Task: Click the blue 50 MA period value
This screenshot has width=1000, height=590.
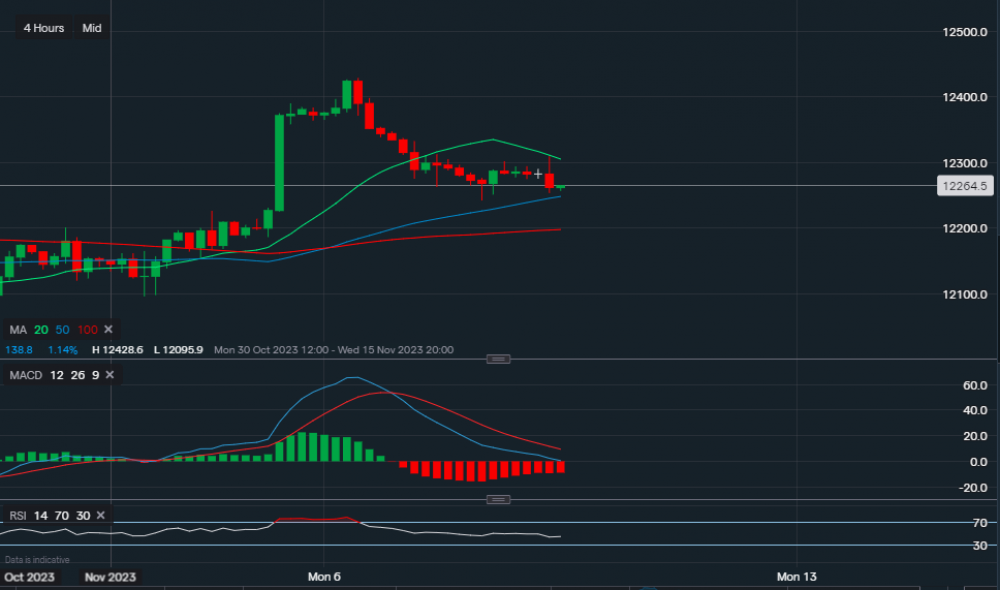Action: pyautogui.click(x=62, y=330)
